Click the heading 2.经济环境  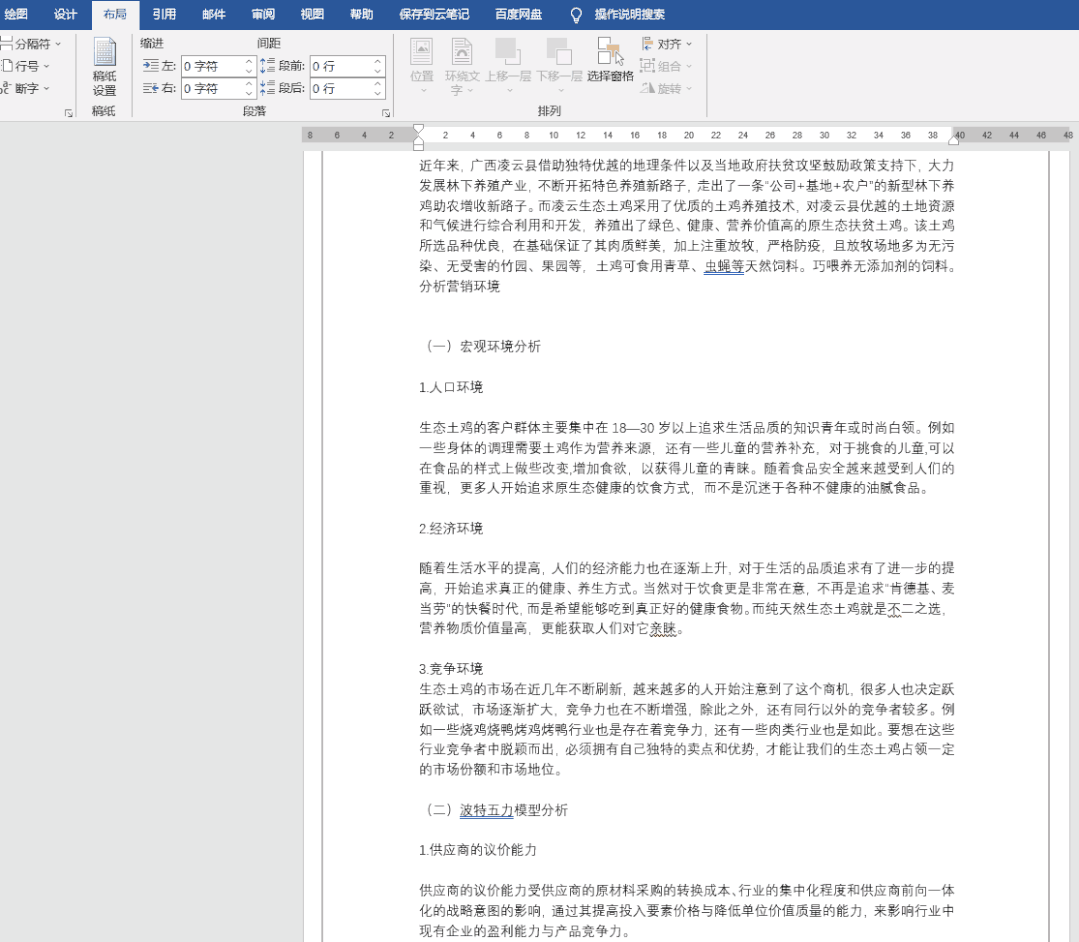tap(451, 528)
